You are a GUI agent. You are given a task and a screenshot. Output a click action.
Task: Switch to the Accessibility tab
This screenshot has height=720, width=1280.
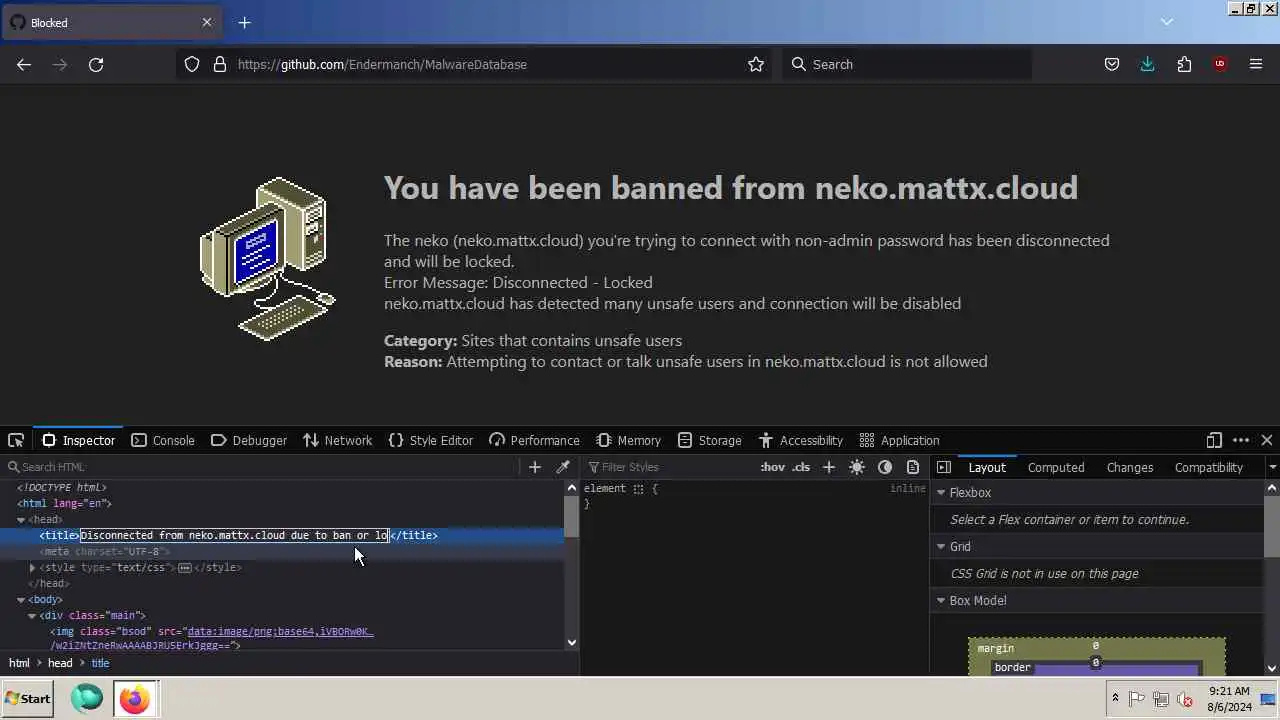pyautogui.click(x=800, y=440)
